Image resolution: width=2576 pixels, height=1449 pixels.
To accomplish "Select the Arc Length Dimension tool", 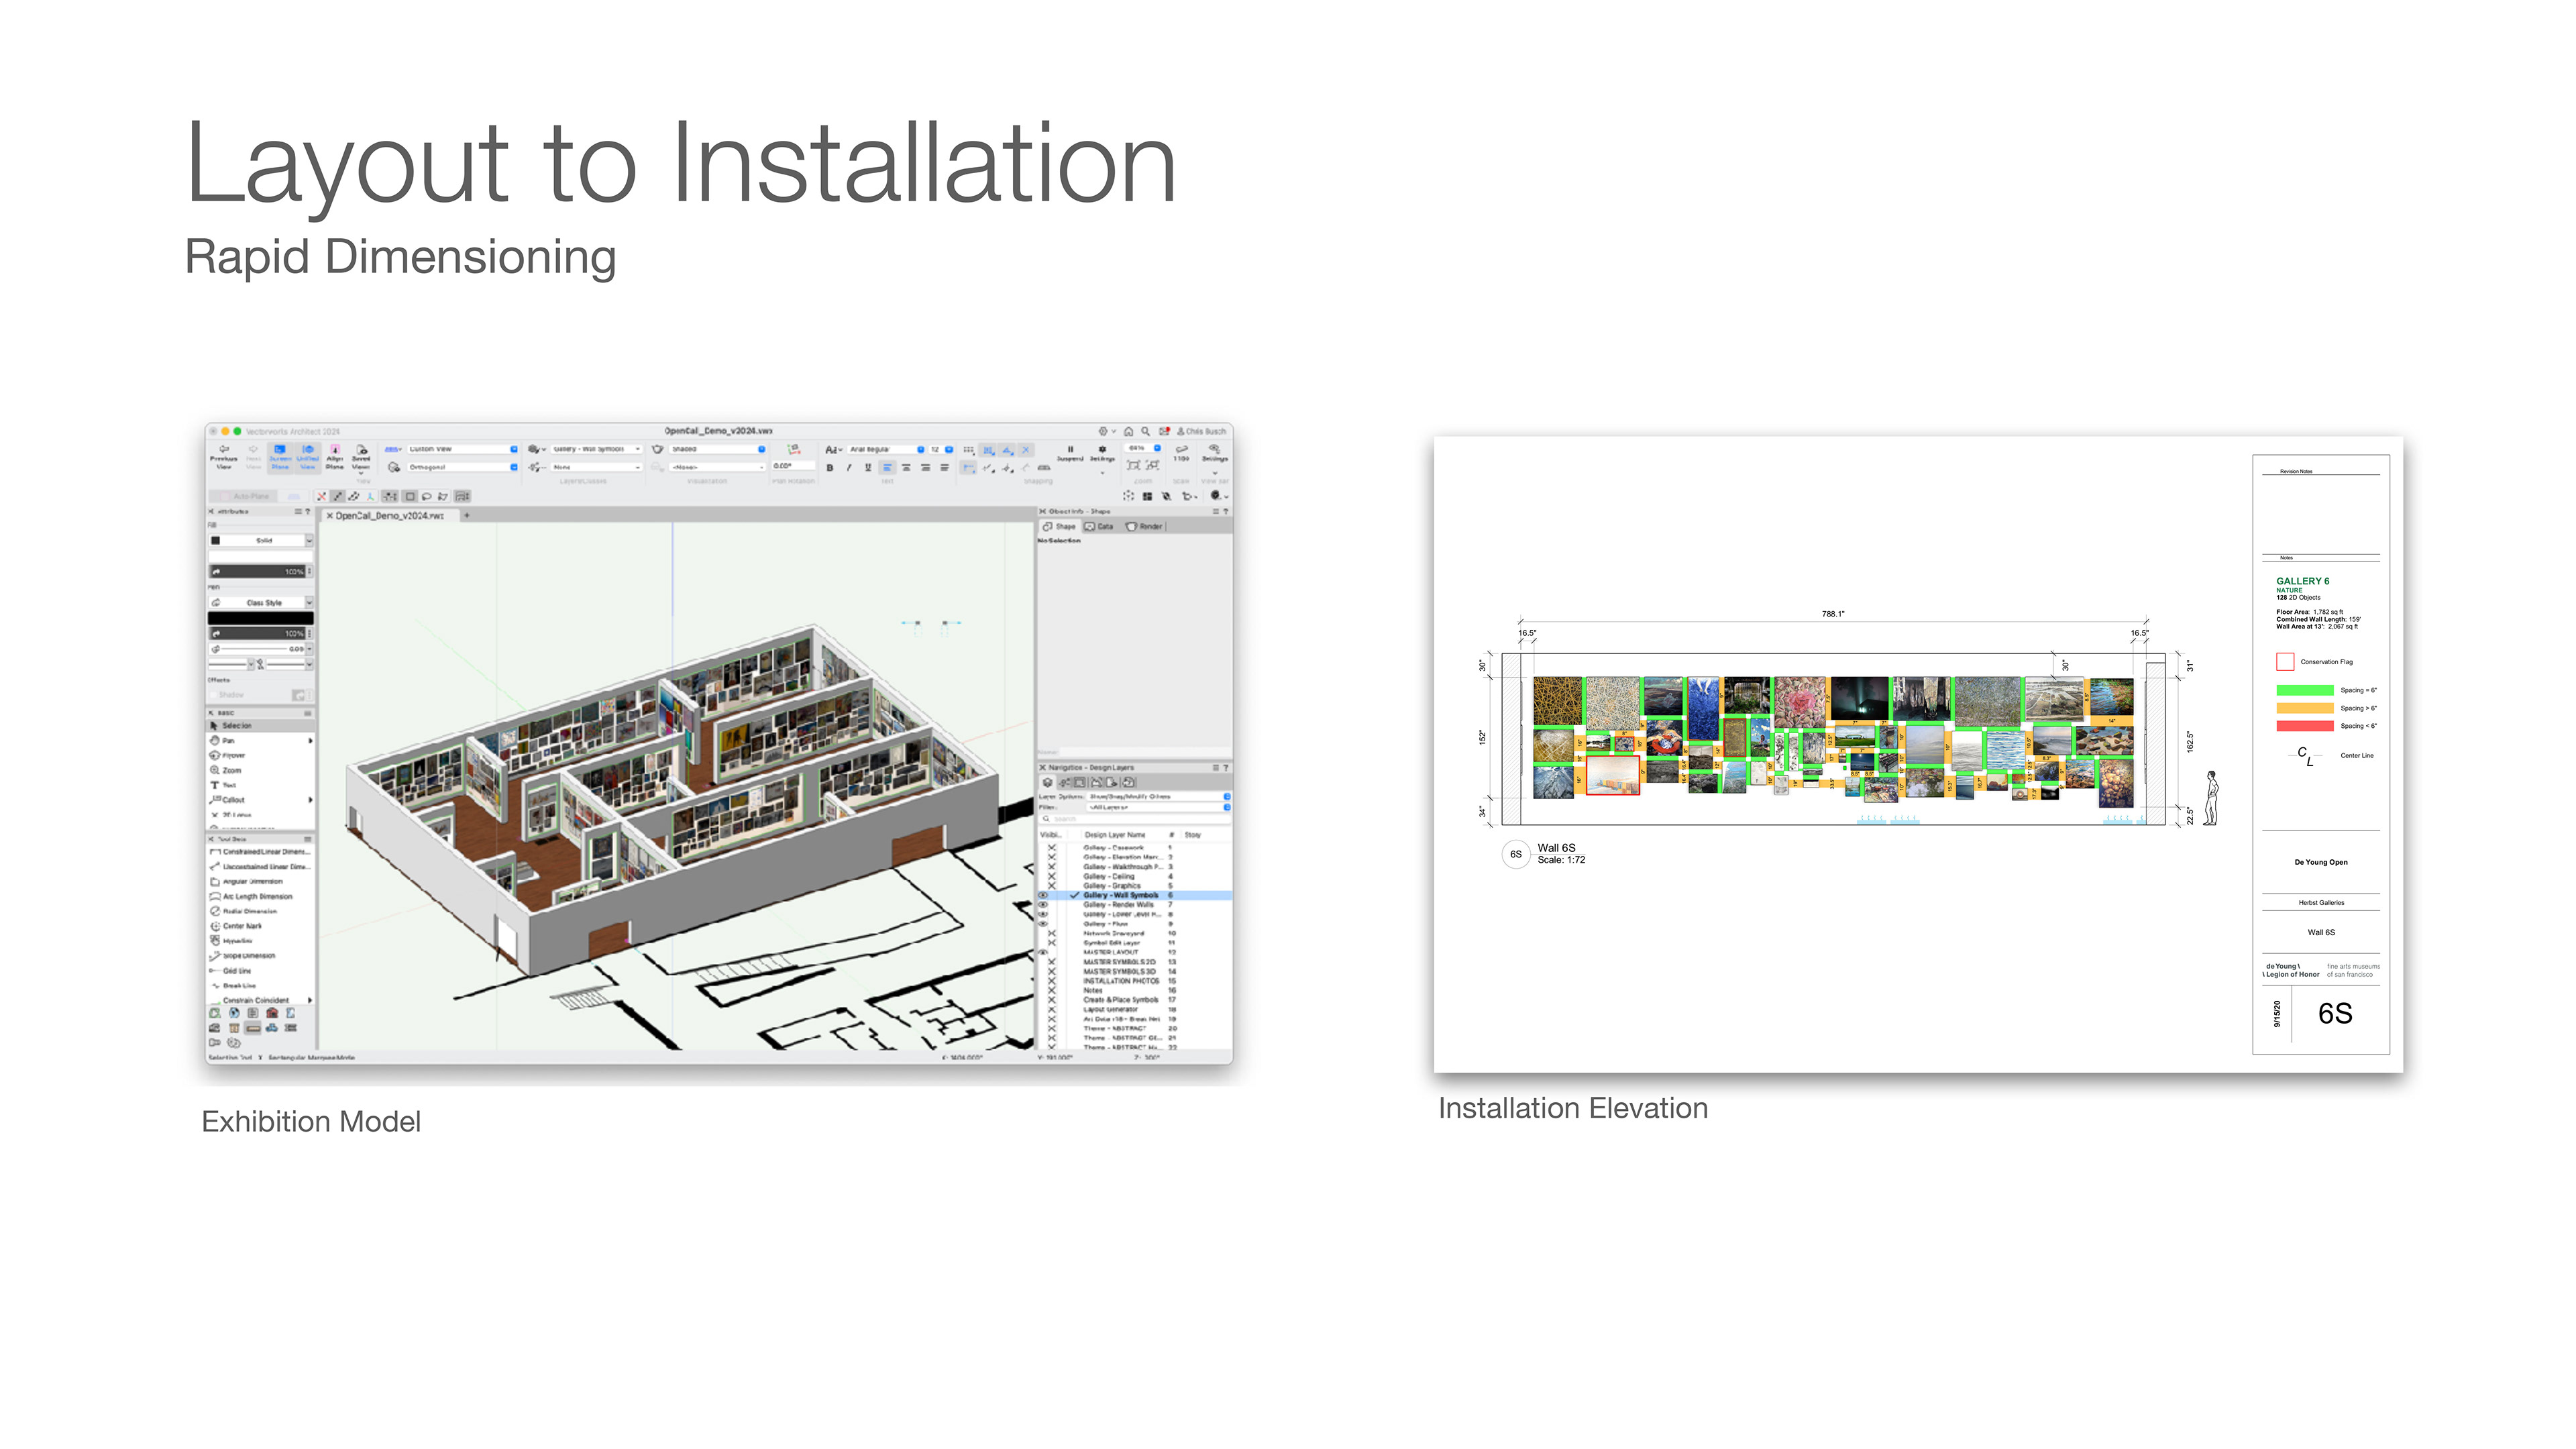I will click(260, 897).
